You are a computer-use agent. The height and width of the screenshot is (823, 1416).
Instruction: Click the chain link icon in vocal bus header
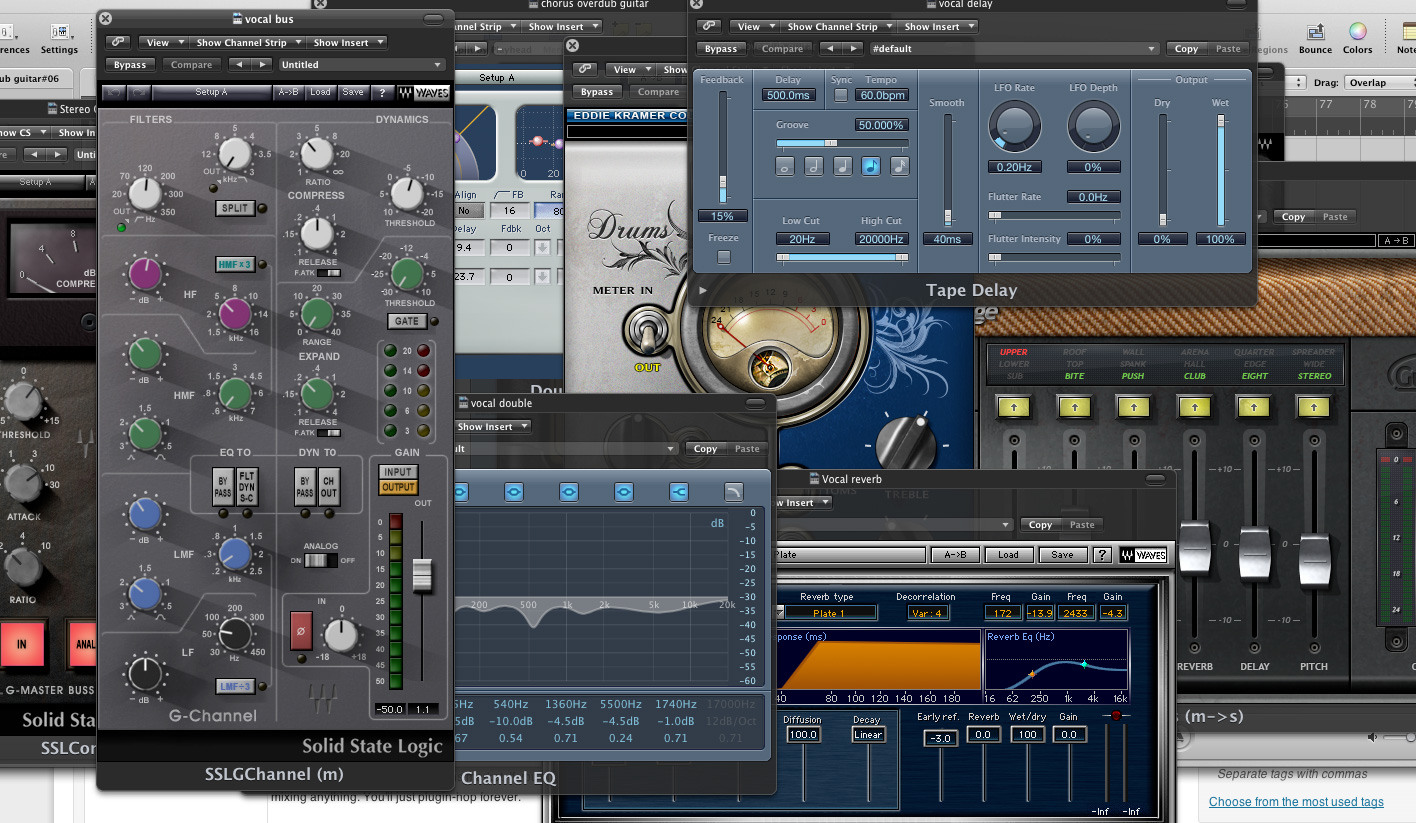pyautogui.click(x=117, y=42)
